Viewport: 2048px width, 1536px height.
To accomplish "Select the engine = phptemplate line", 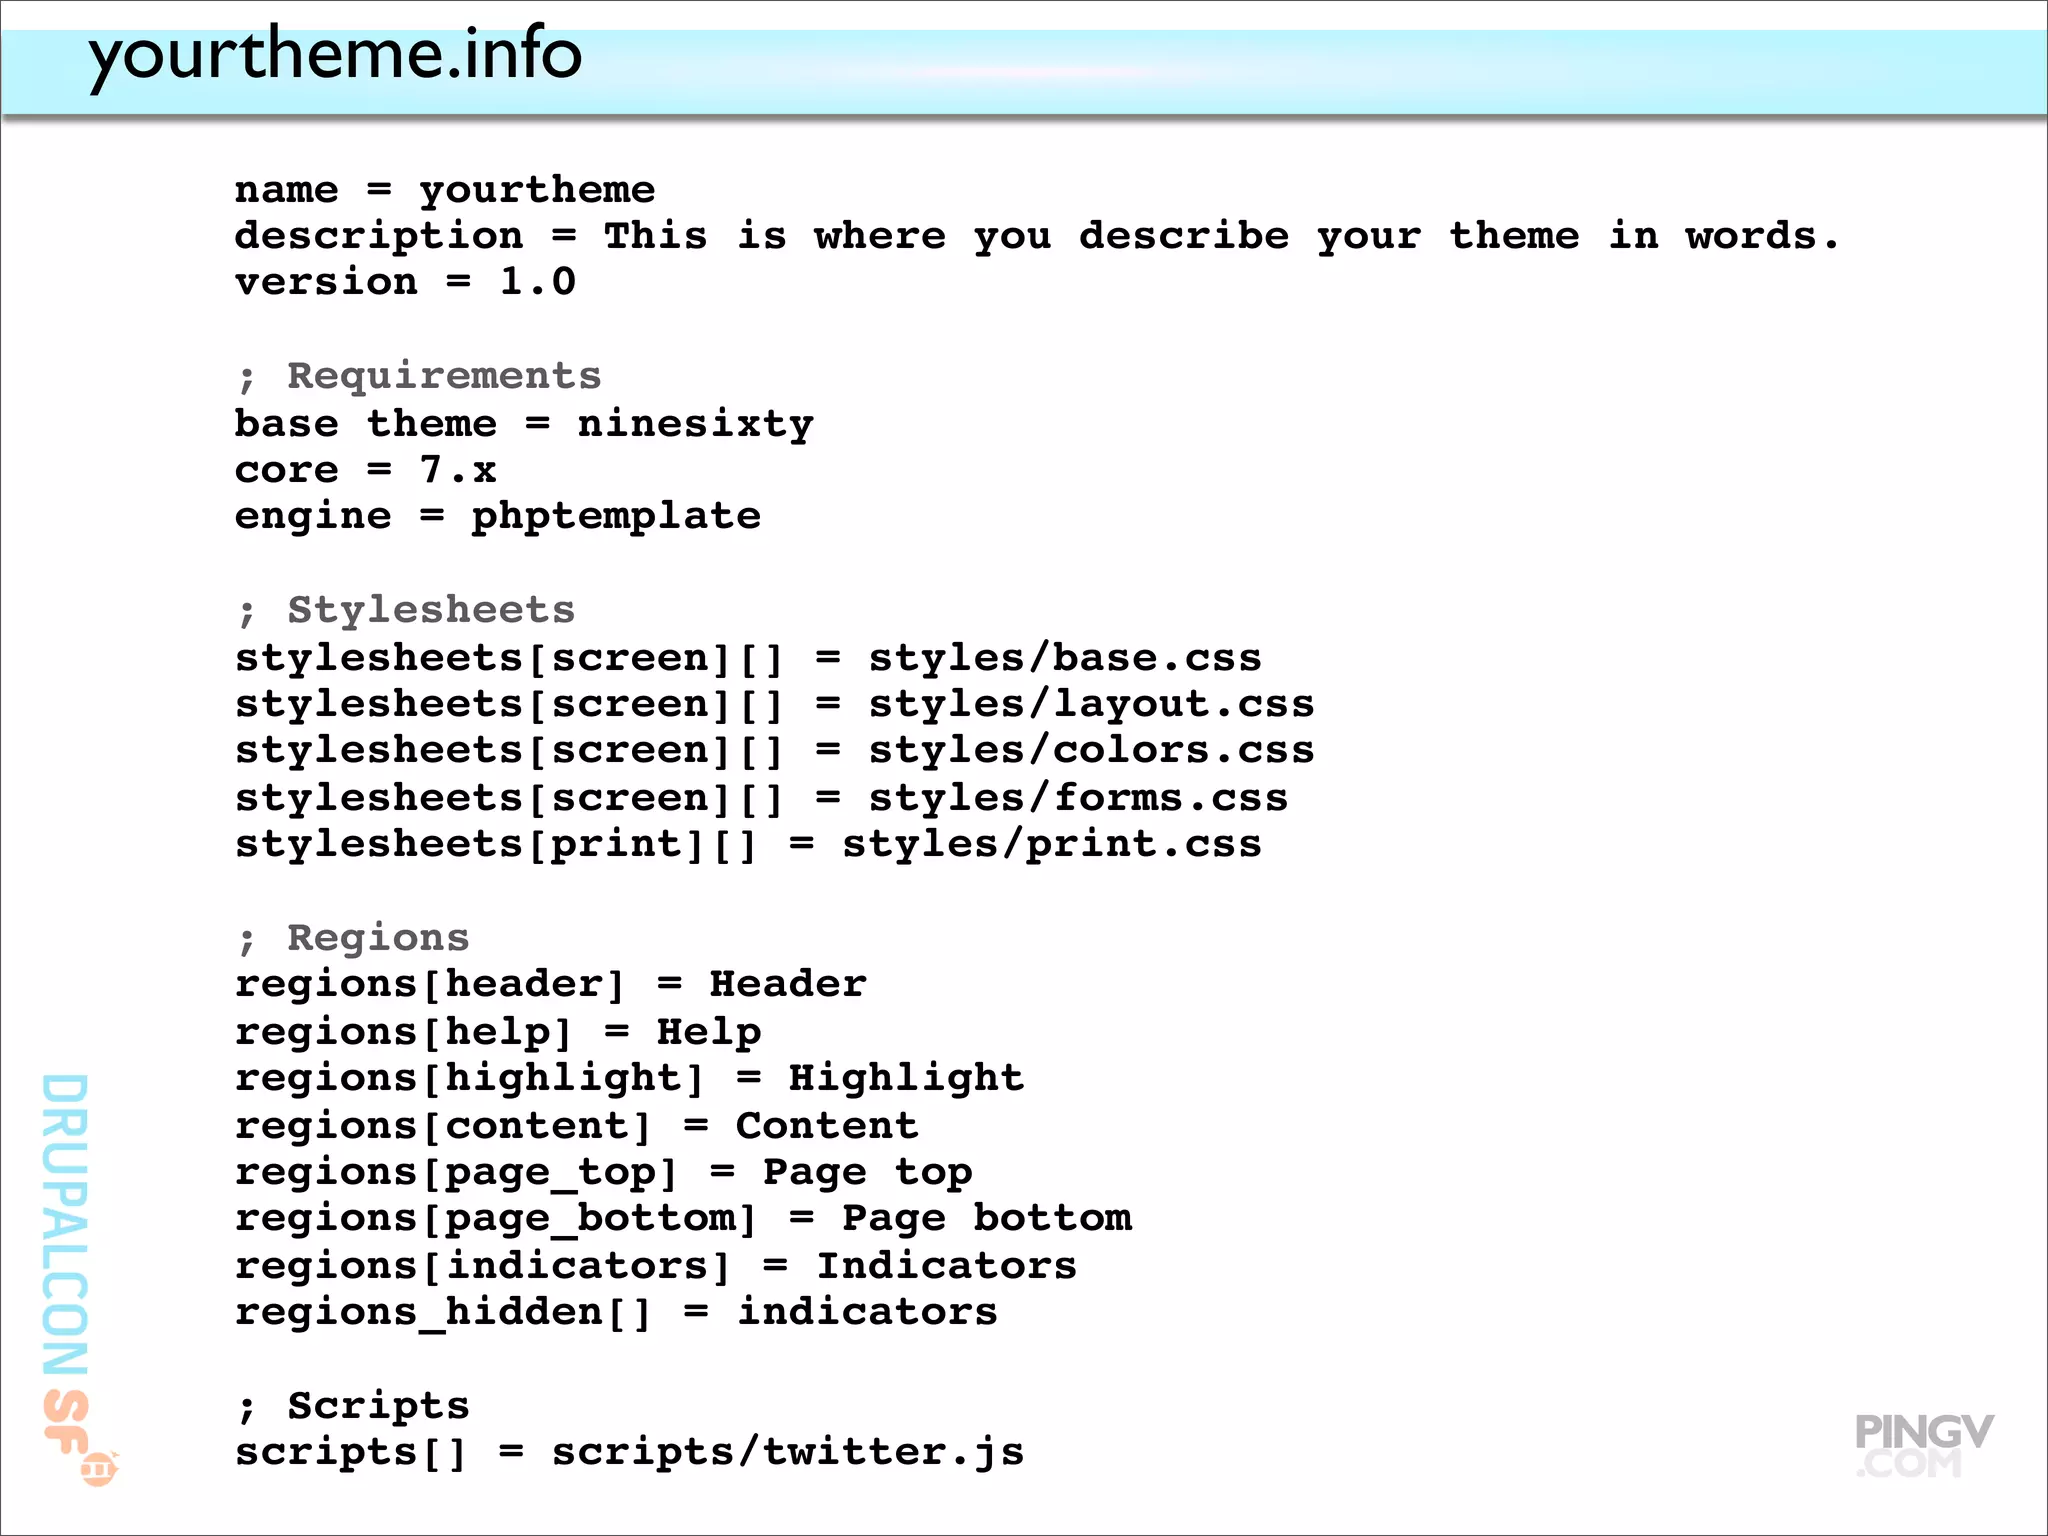I will click(x=498, y=517).
